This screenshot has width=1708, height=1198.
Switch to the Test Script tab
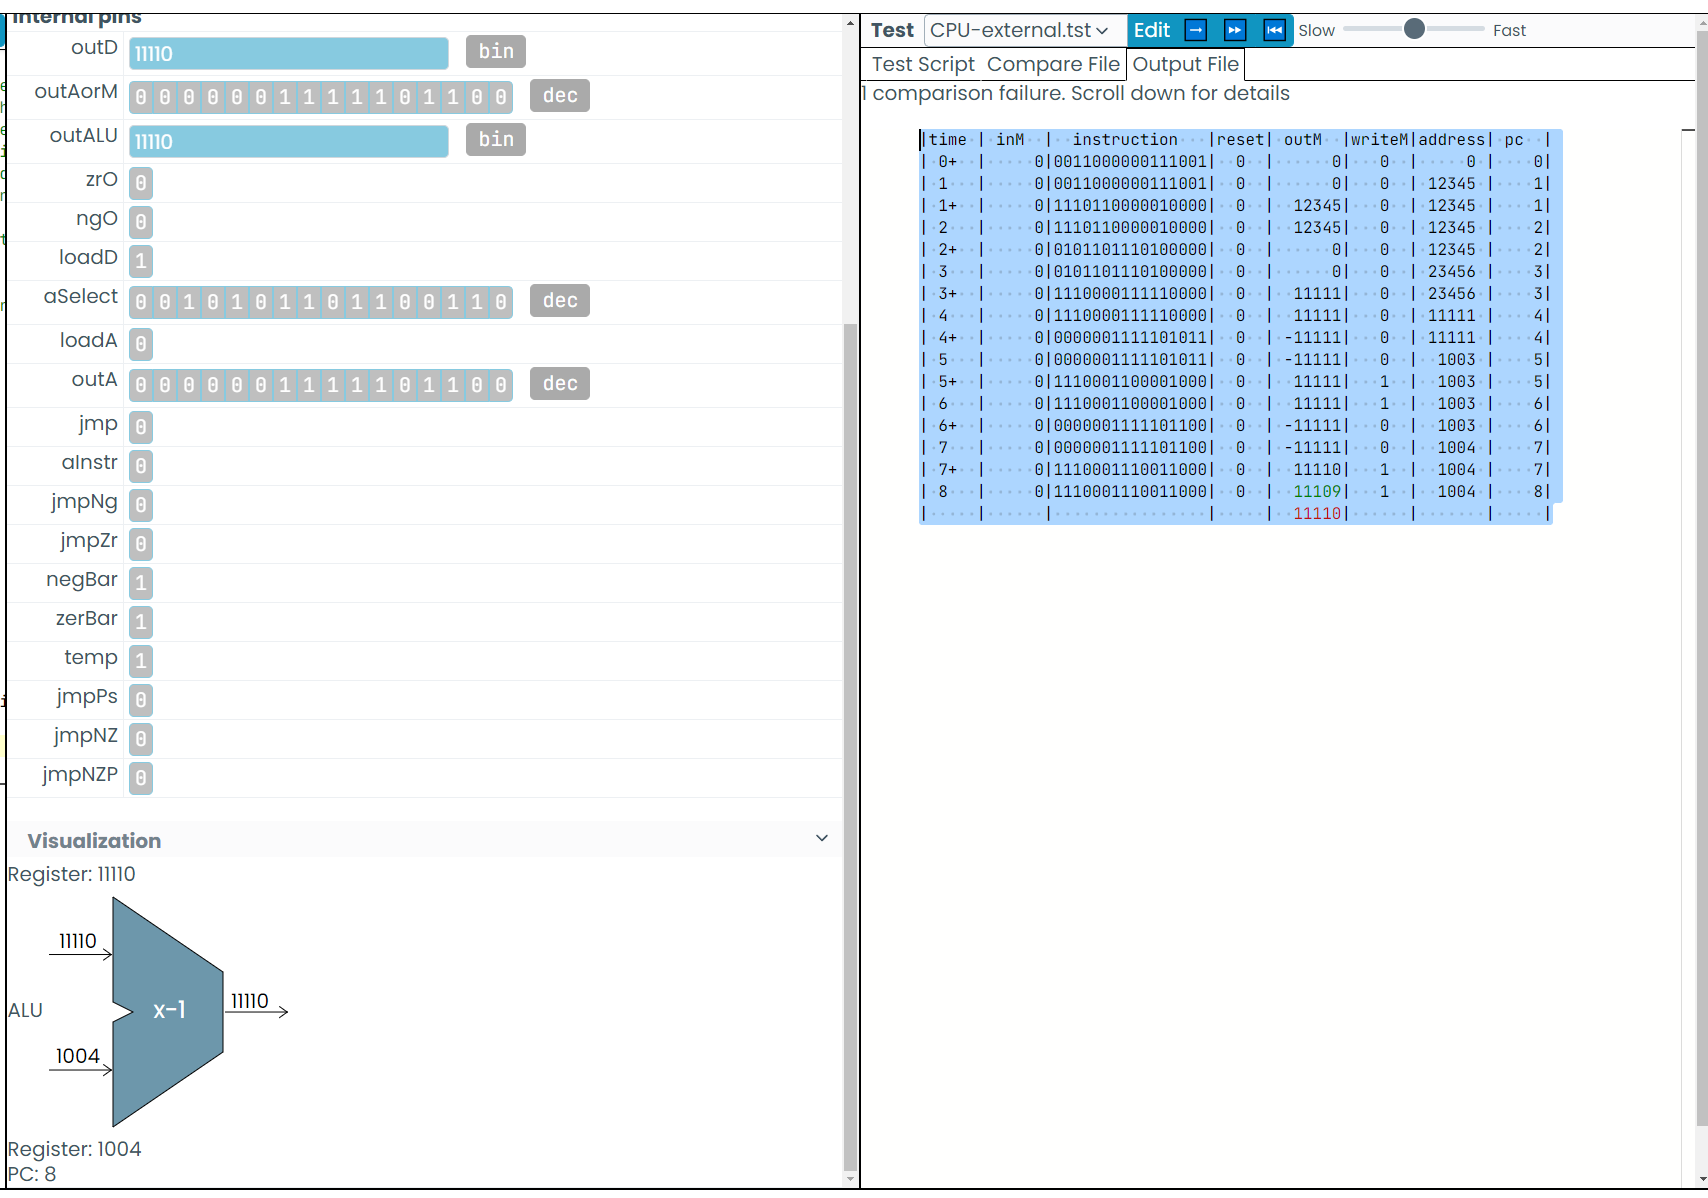(x=922, y=64)
